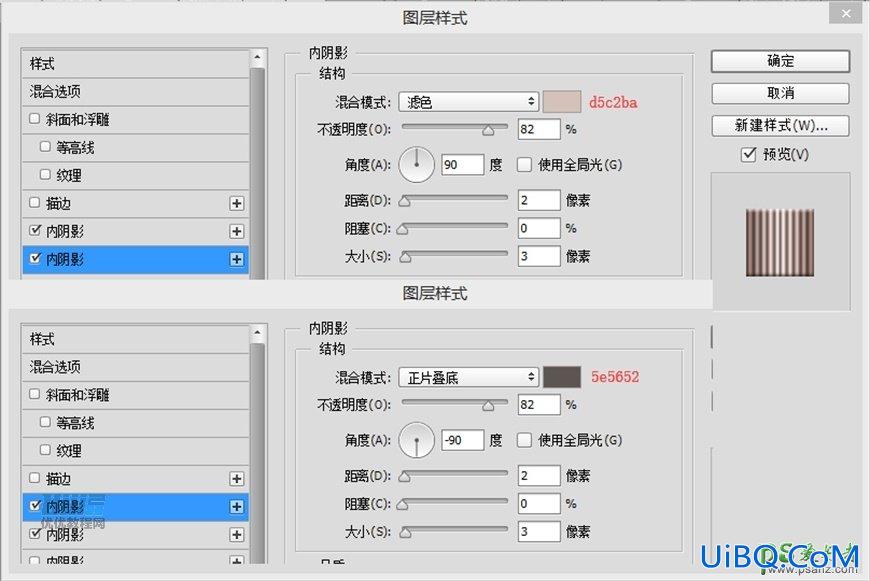Screen dimensions: 870x581
Task: Uncheck the highlighted 内阴影 checkbox in 正片叠底 dialog
Action: tap(36, 506)
